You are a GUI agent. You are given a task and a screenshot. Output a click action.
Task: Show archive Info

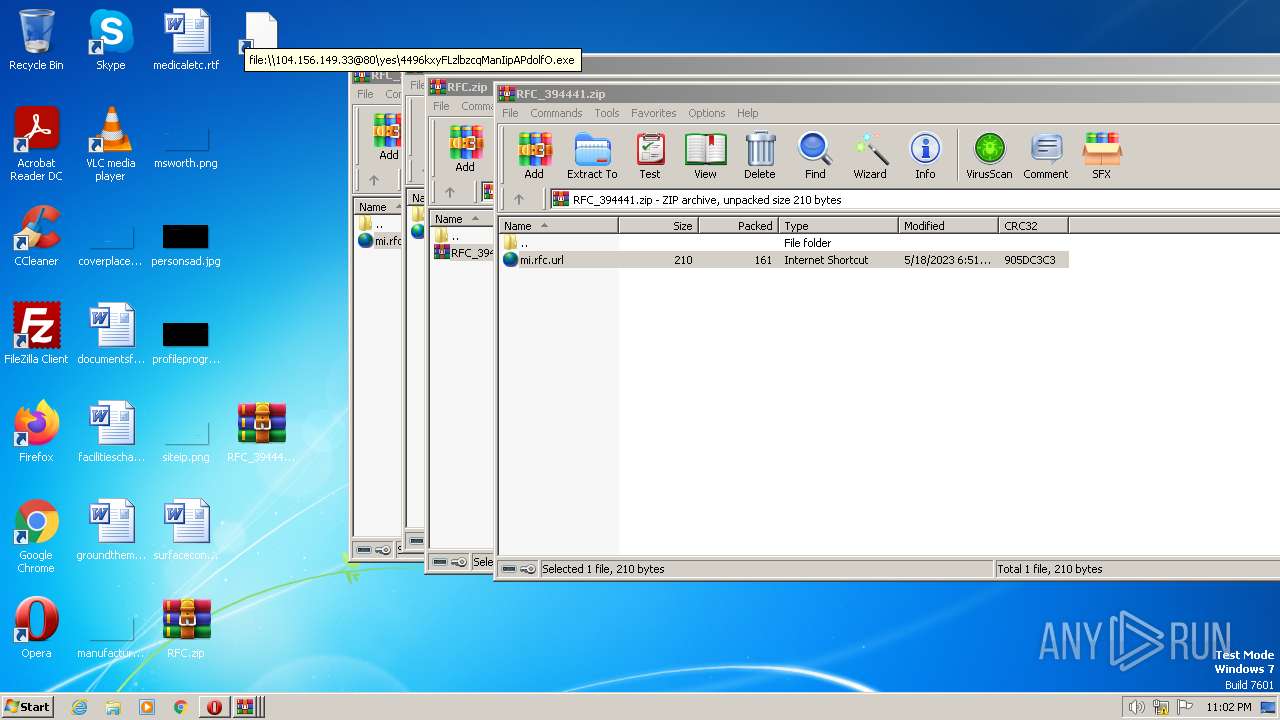click(925, 156)
